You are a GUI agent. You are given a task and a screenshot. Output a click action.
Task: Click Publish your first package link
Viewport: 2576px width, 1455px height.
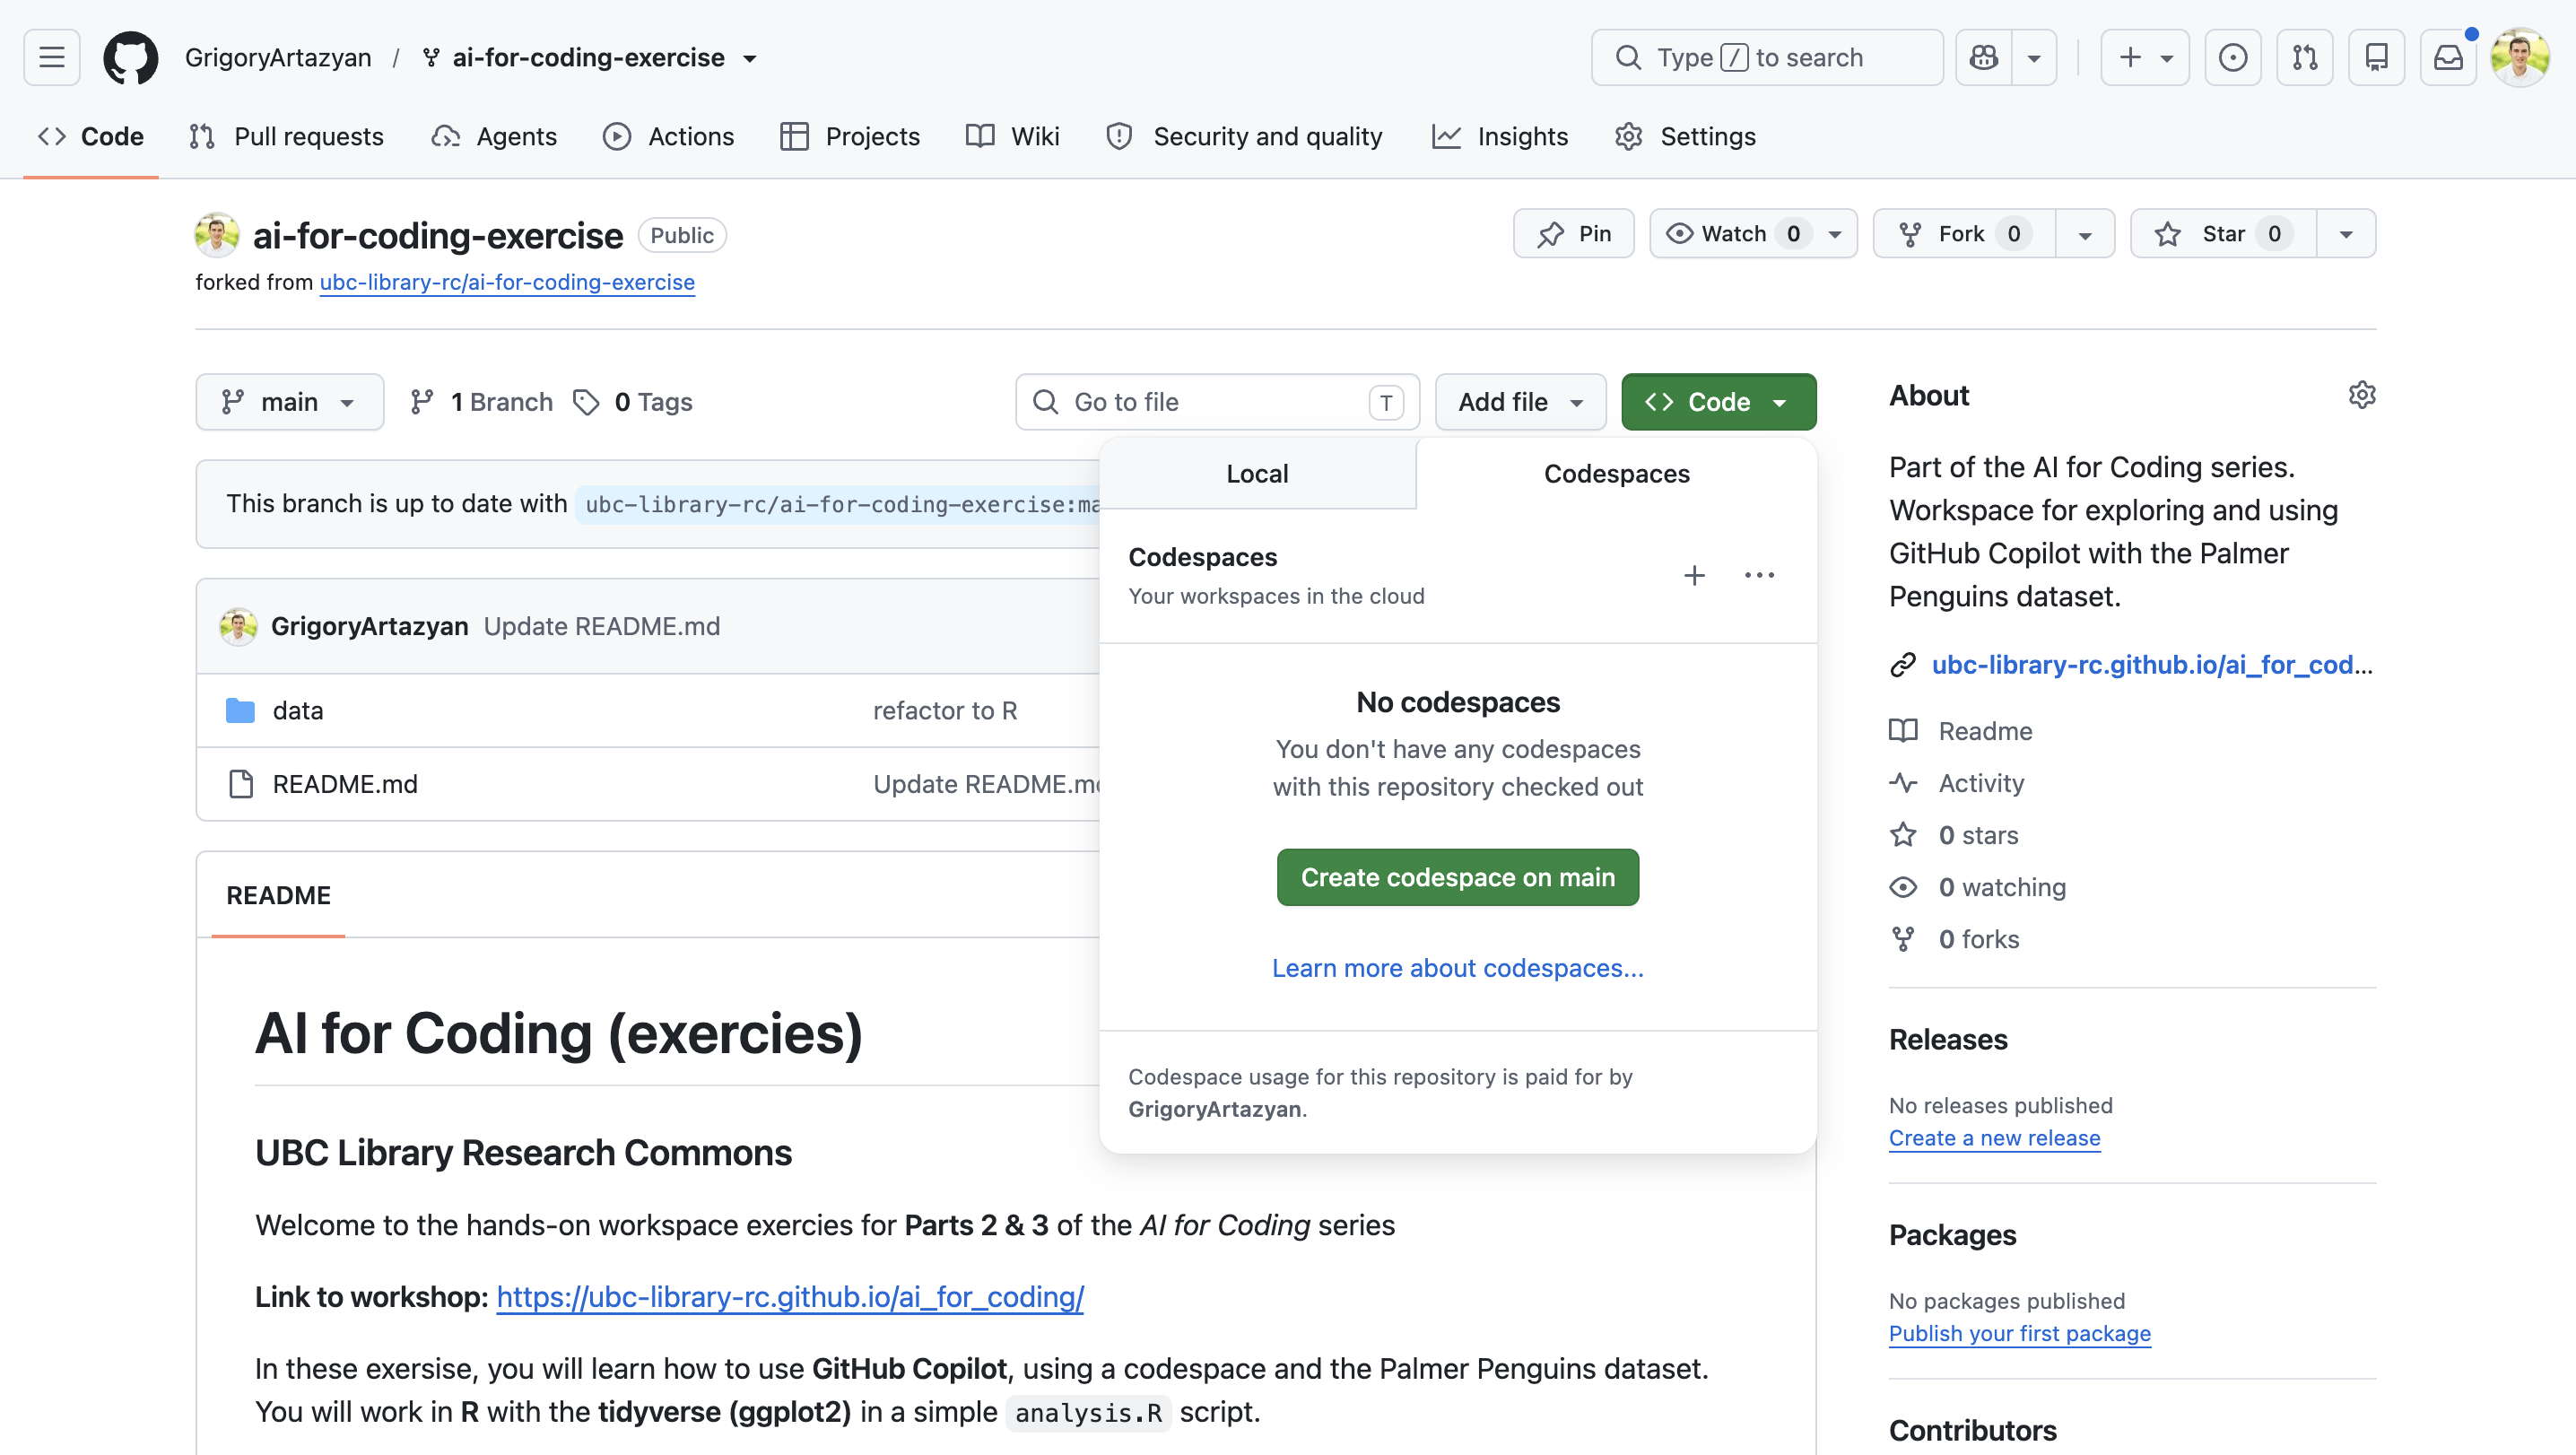(2019, 1333)
